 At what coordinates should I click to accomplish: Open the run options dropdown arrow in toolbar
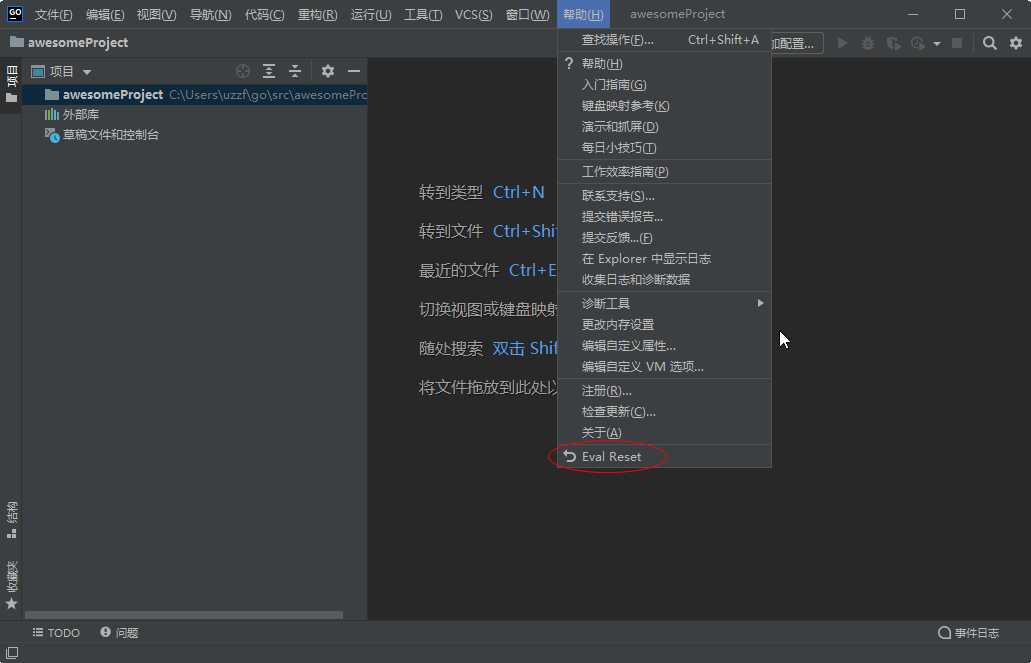pyautogui.click(x=937, y=44)
